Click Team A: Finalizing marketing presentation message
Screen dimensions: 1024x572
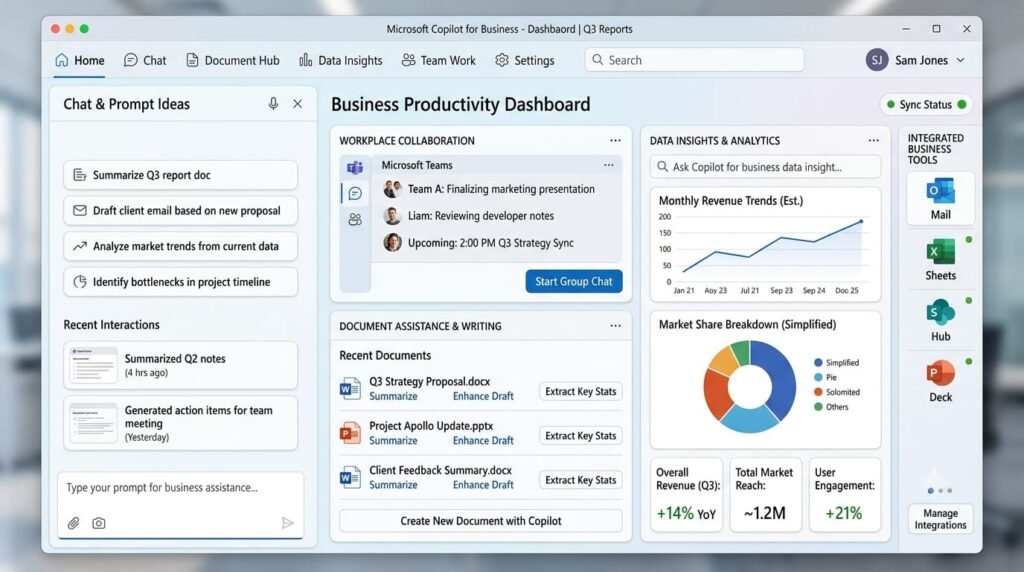click(501, 189)
